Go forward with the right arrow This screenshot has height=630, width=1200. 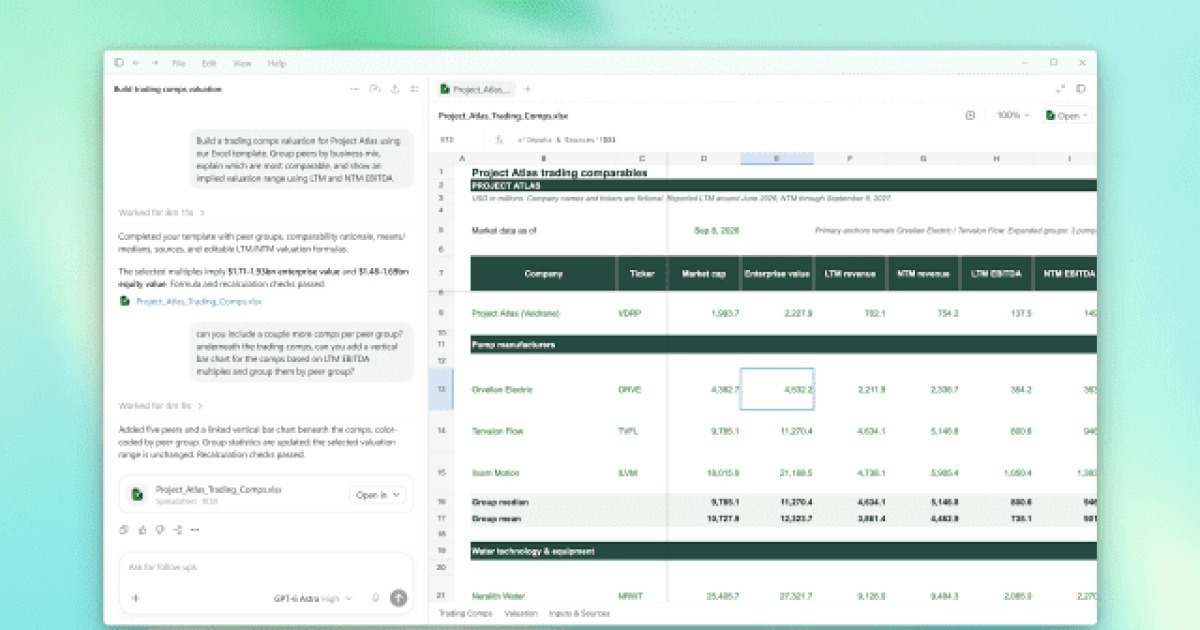coord(154,63)
